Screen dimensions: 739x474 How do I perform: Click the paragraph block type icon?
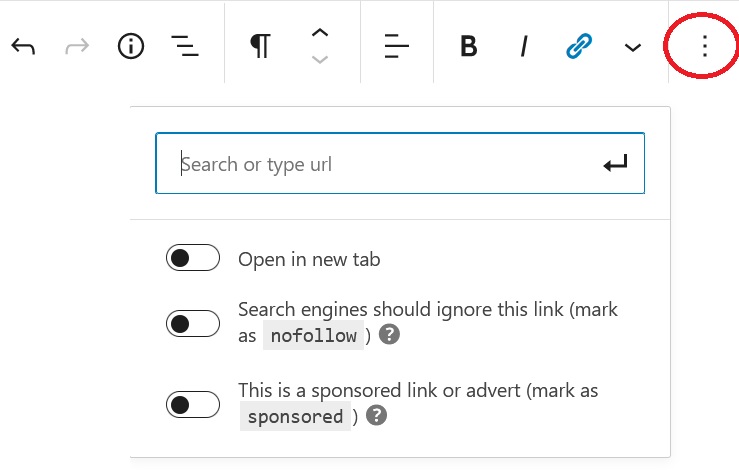pos(261,46)
